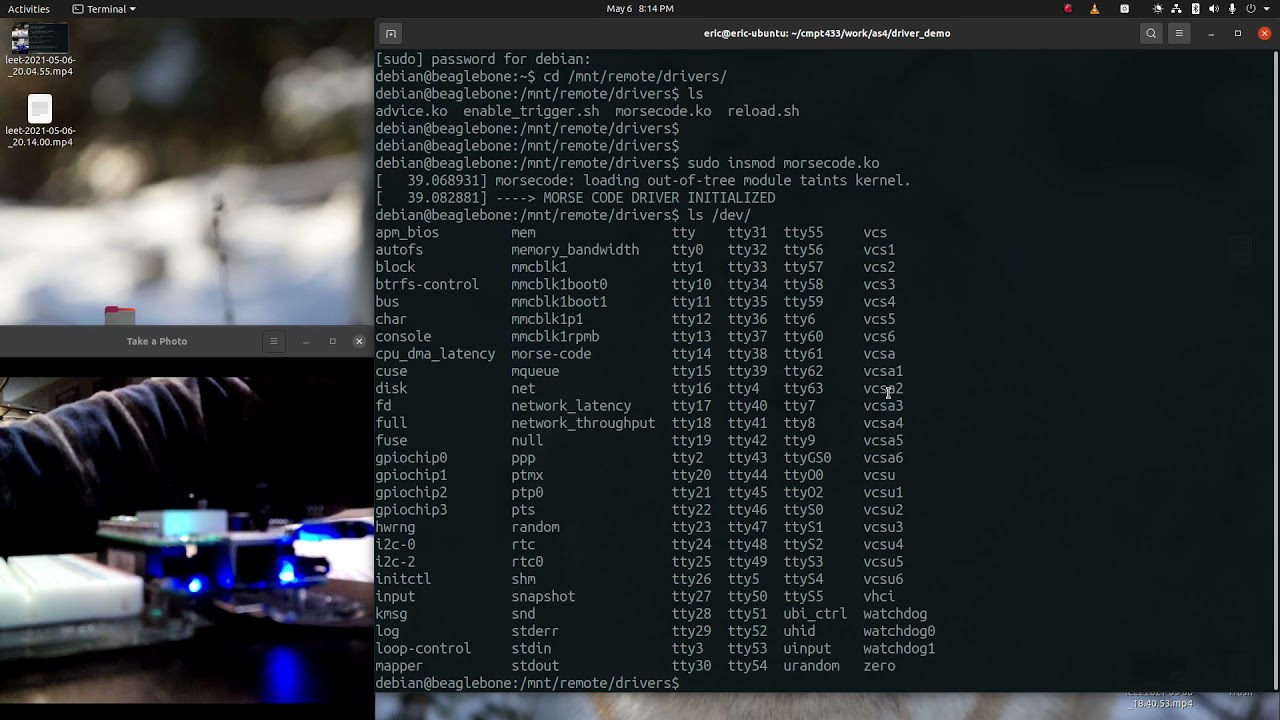Click enable_trigger.sh in the ls output
Screen dimensions: 1280x720
tap(531, 111)
